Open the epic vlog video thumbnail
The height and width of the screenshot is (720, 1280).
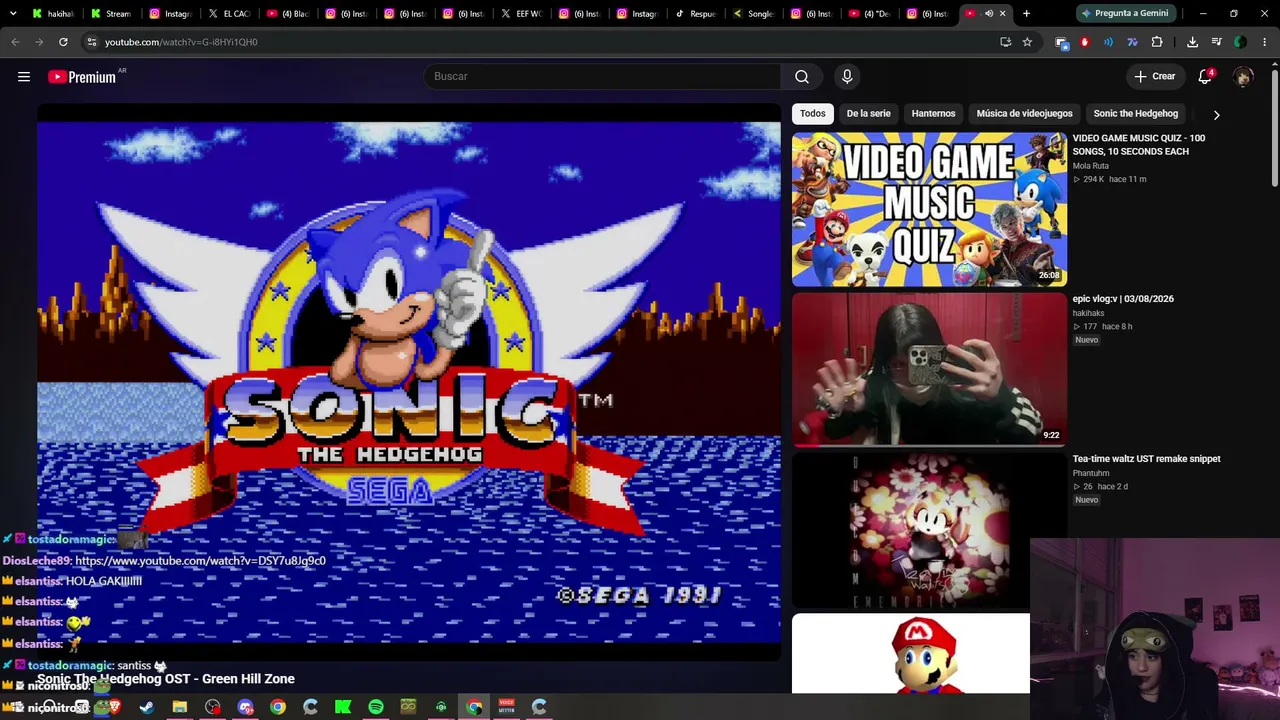coord(929,369)
